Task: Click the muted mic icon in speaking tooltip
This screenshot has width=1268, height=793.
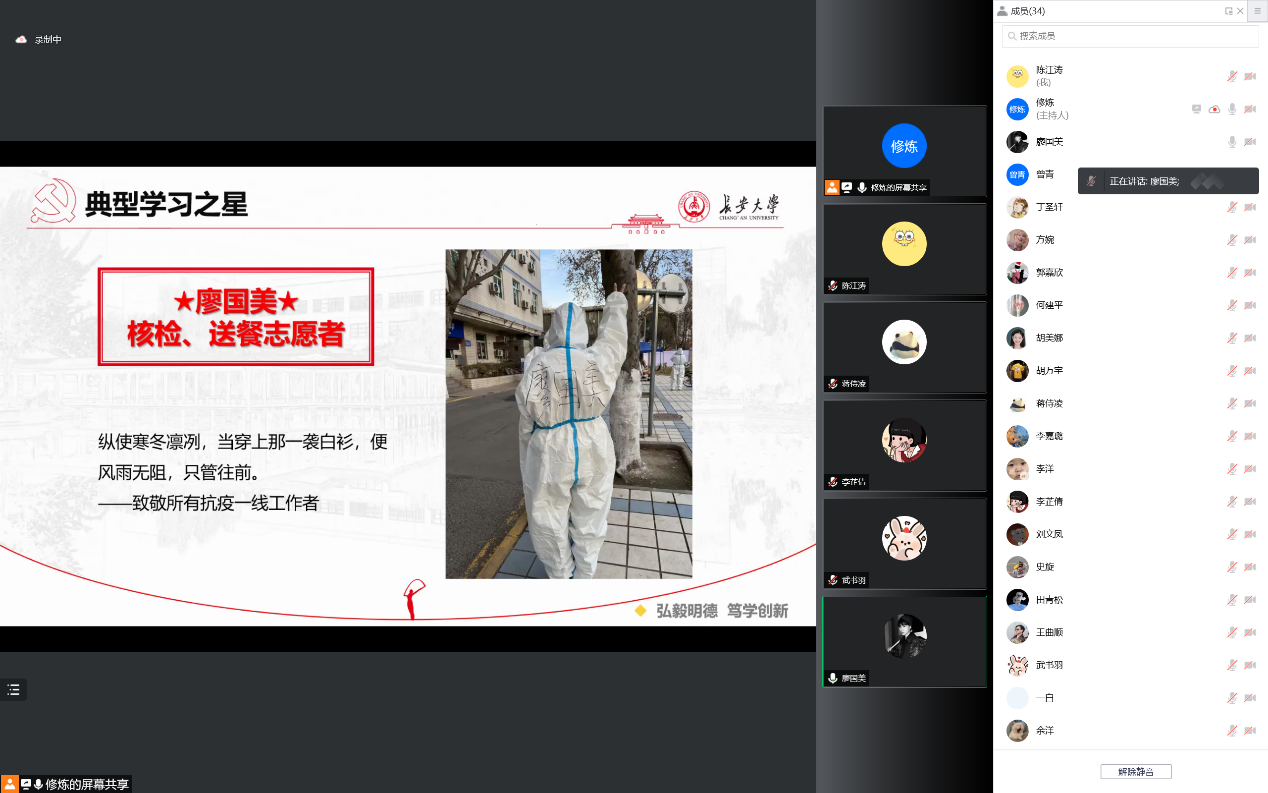Action: [x=1093, y=181]
